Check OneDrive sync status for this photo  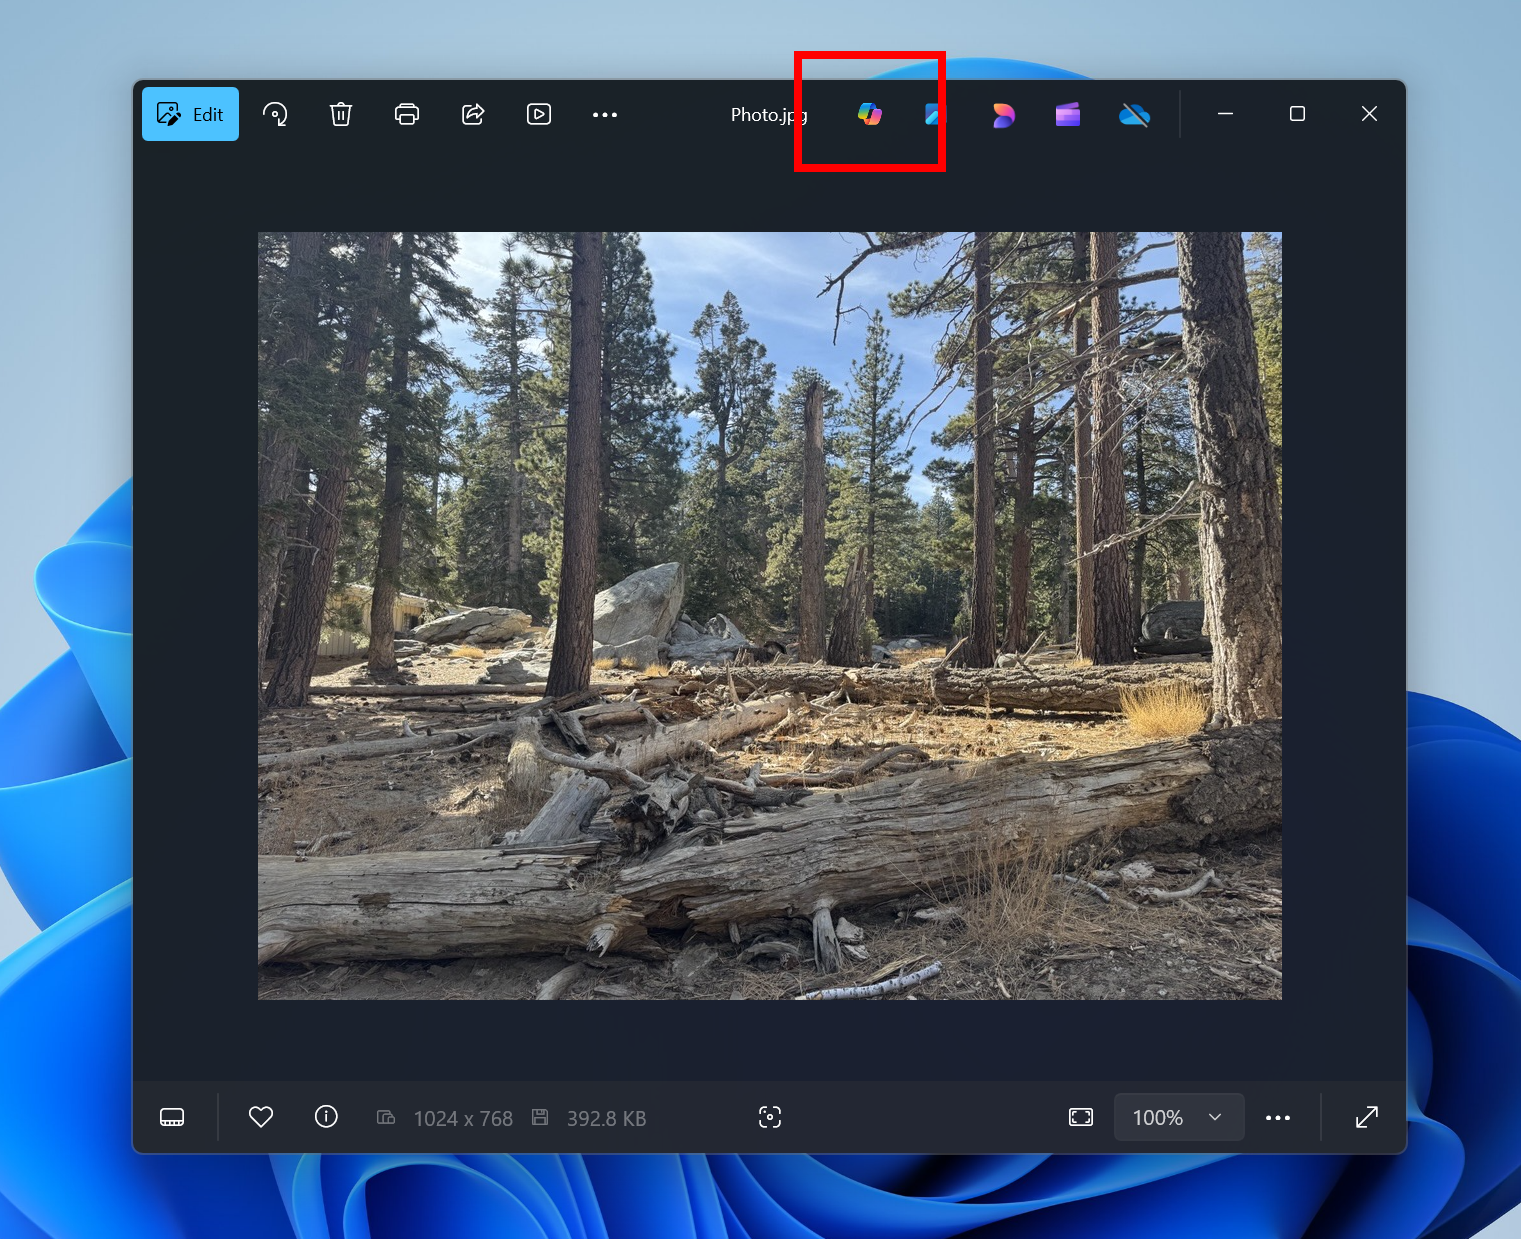[1134, 114]
